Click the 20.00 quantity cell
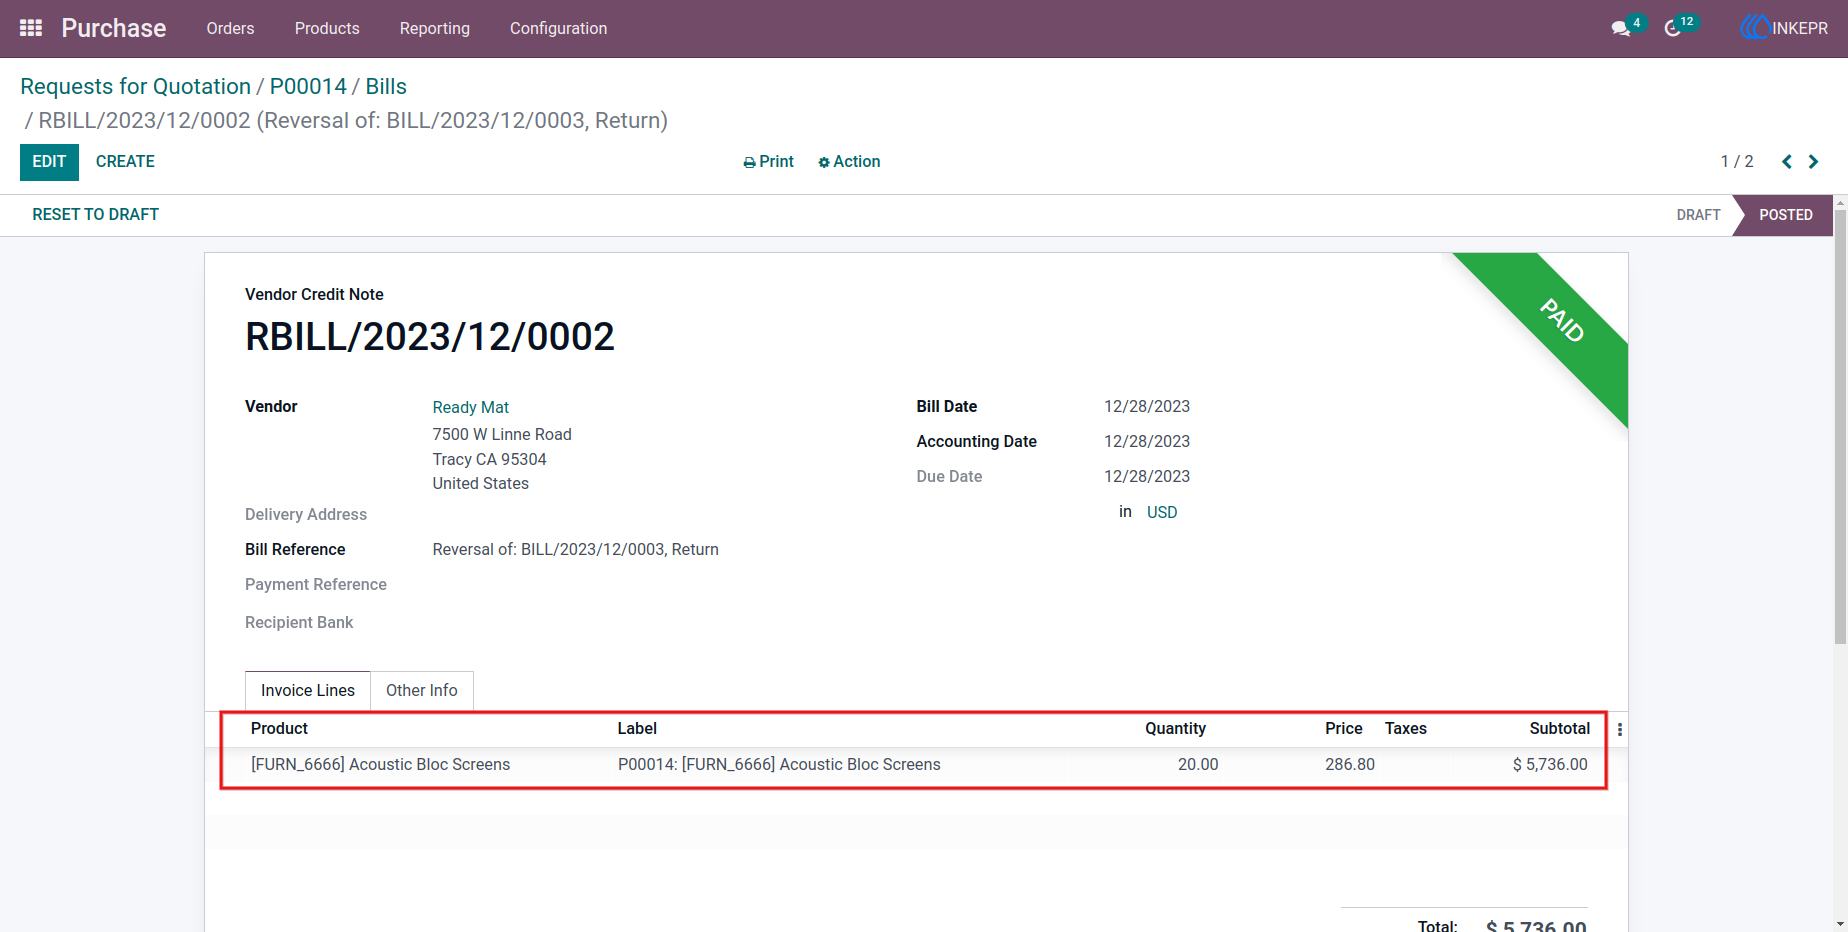1848x932 pixels. point(1198,765)
